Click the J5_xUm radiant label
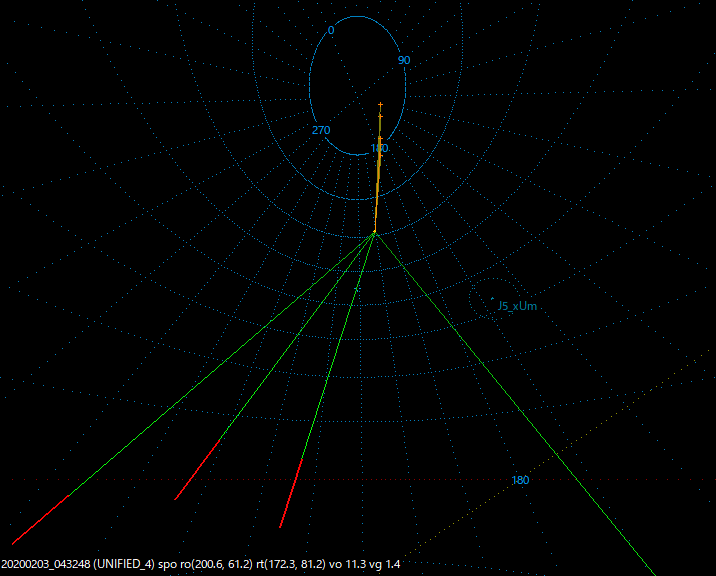716x576 pixels. [517, 306]
